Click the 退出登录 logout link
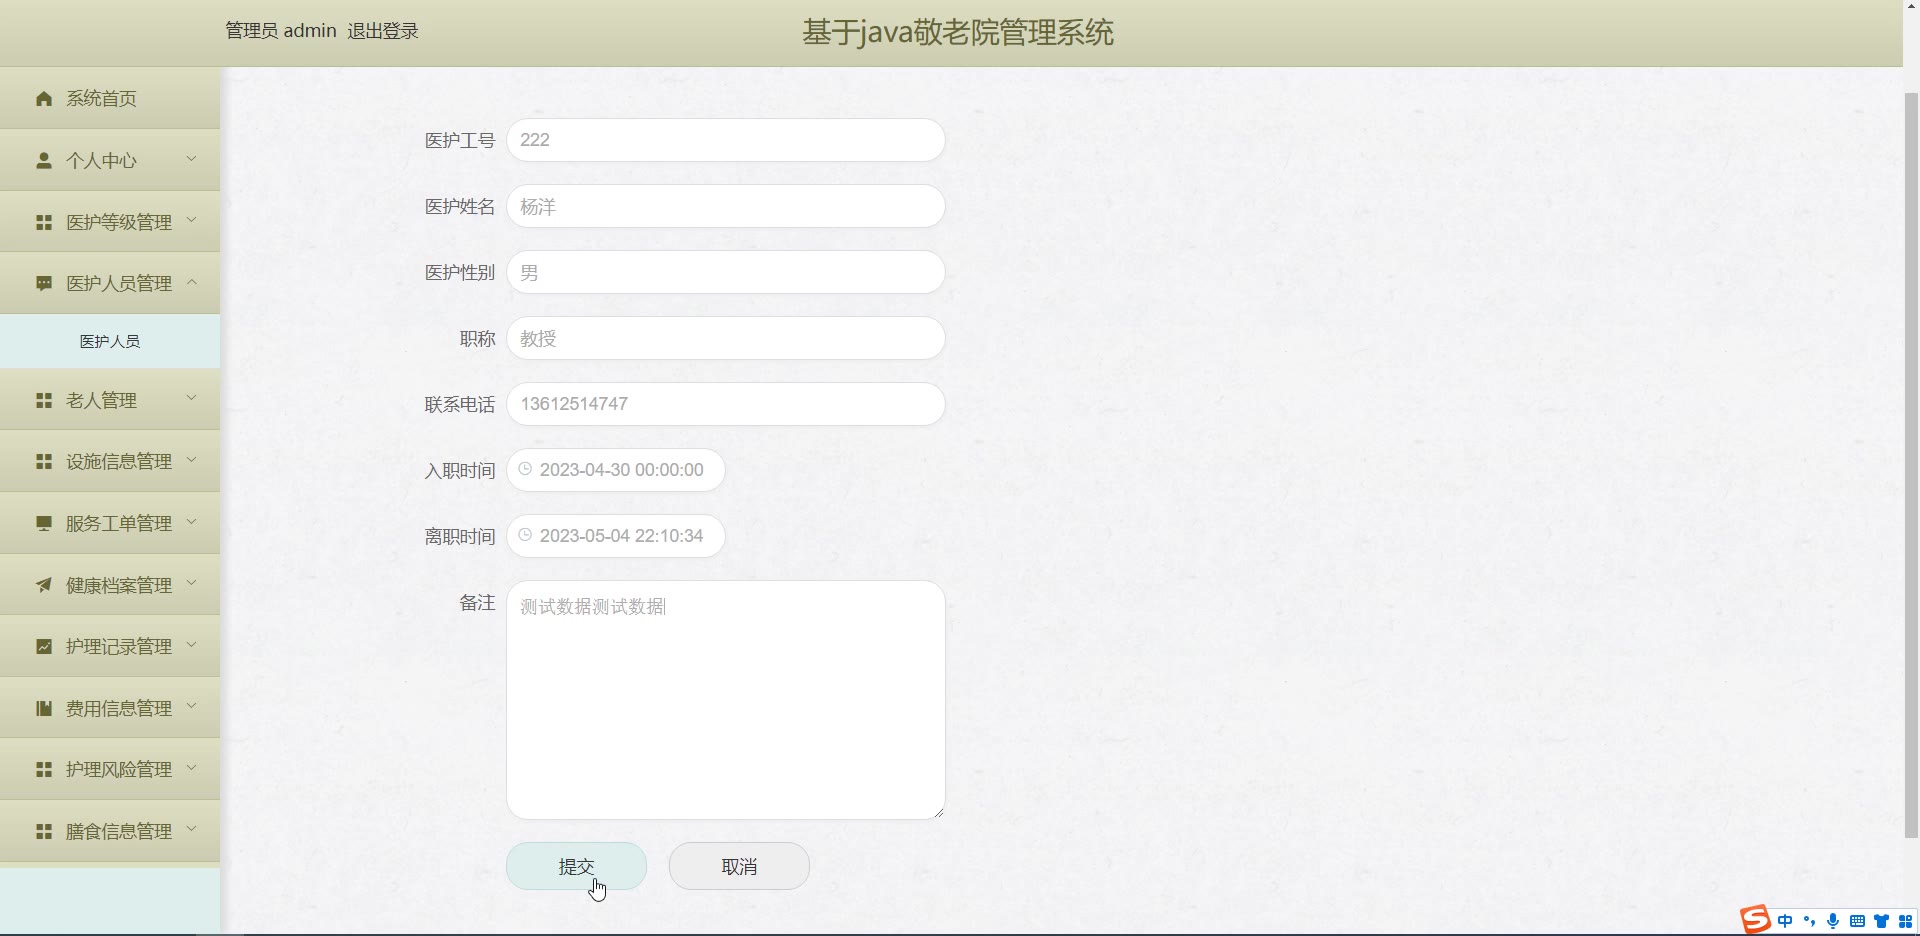 (x=383, y=31)
